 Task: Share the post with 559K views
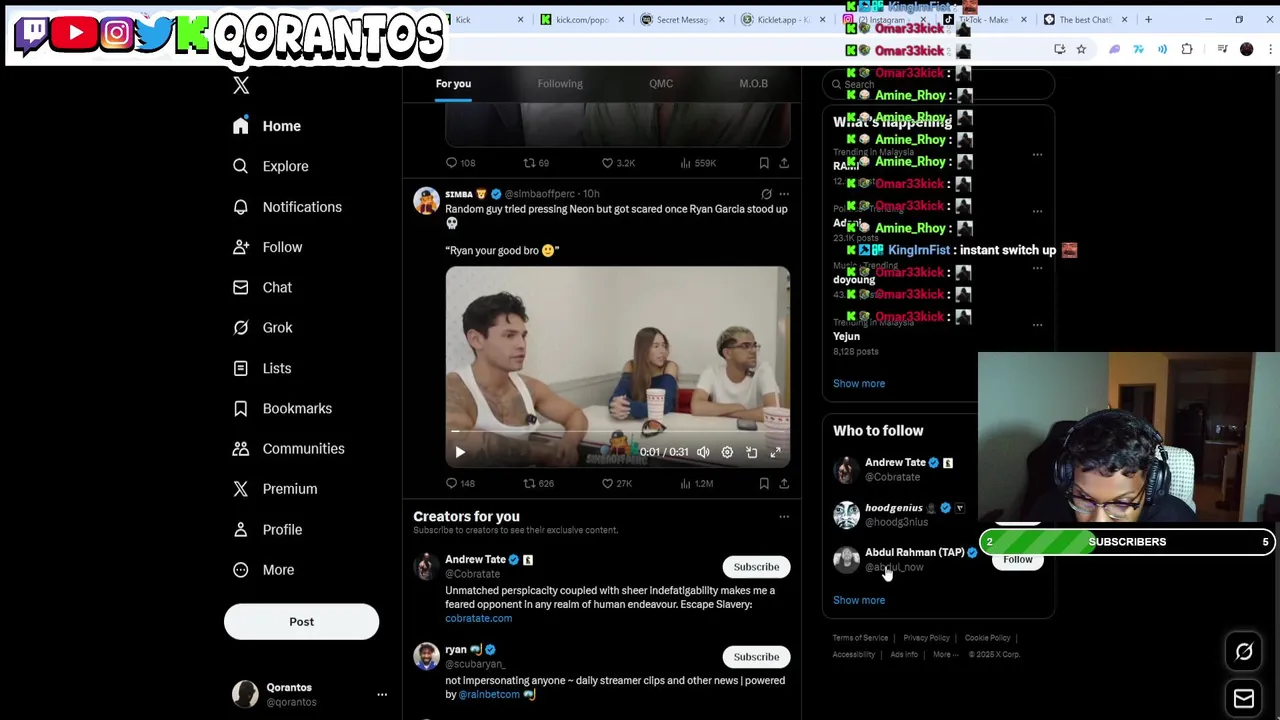point(784,163)
